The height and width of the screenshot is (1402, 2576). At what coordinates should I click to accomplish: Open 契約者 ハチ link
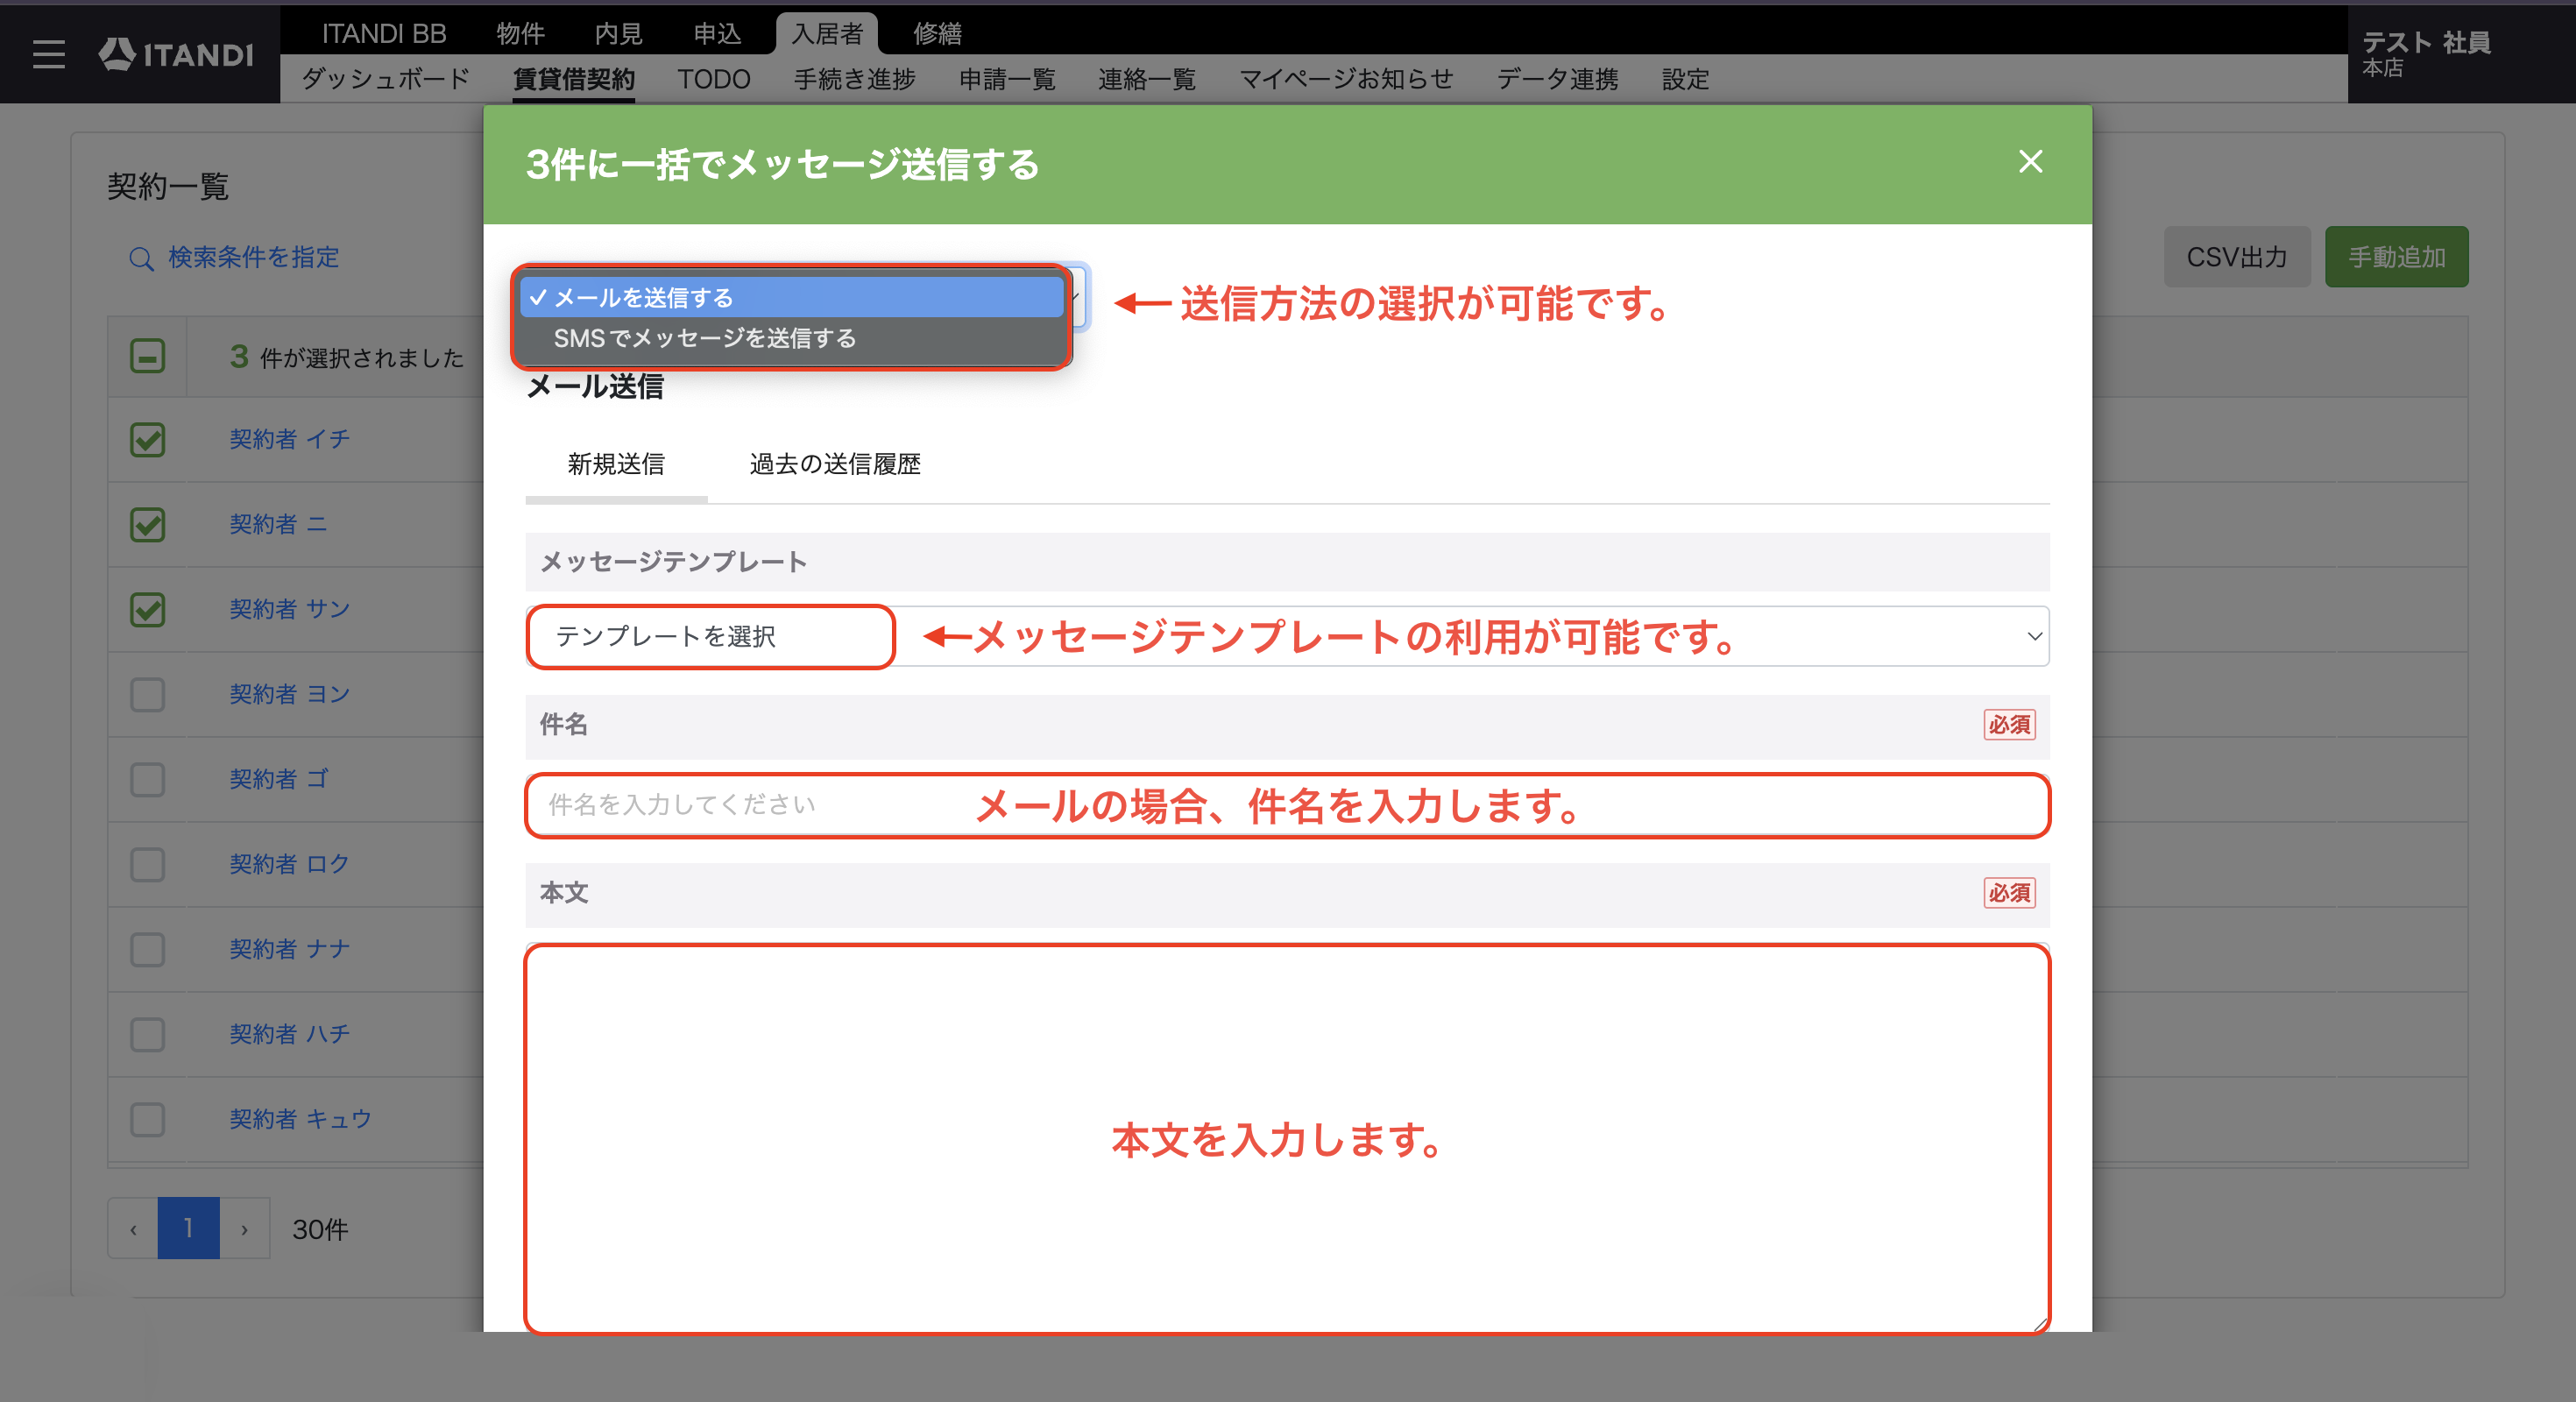pyautogui.click(x=290, y=1034)
